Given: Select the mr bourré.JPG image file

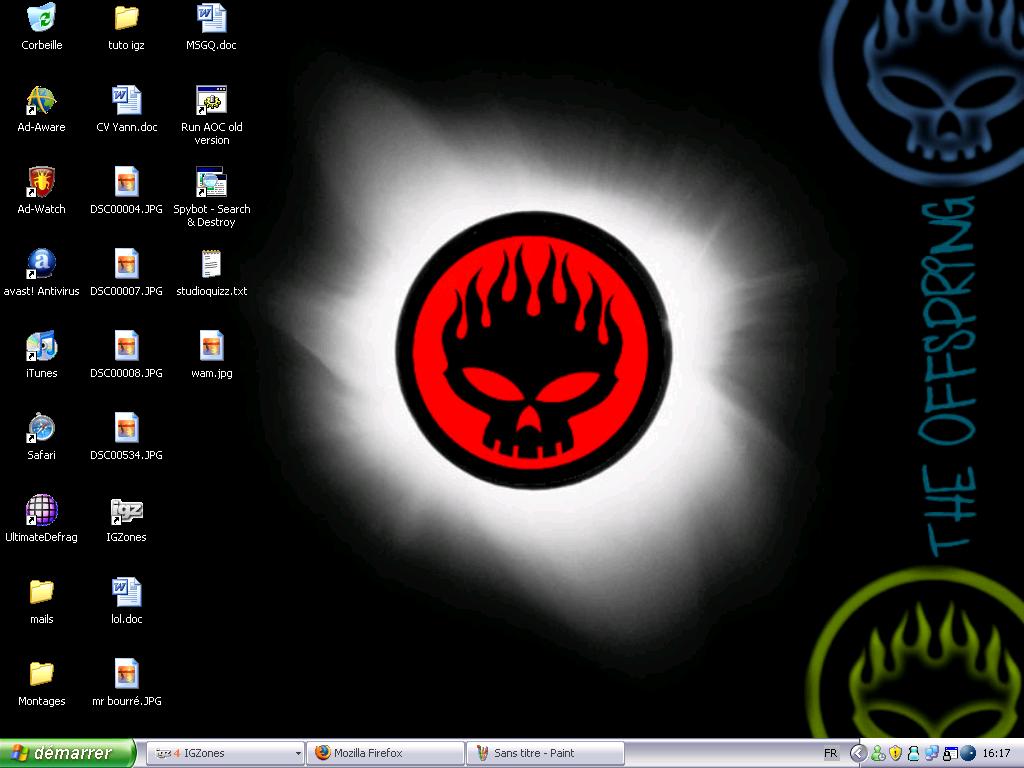Looking at the screenshot, I should (126, 682).
